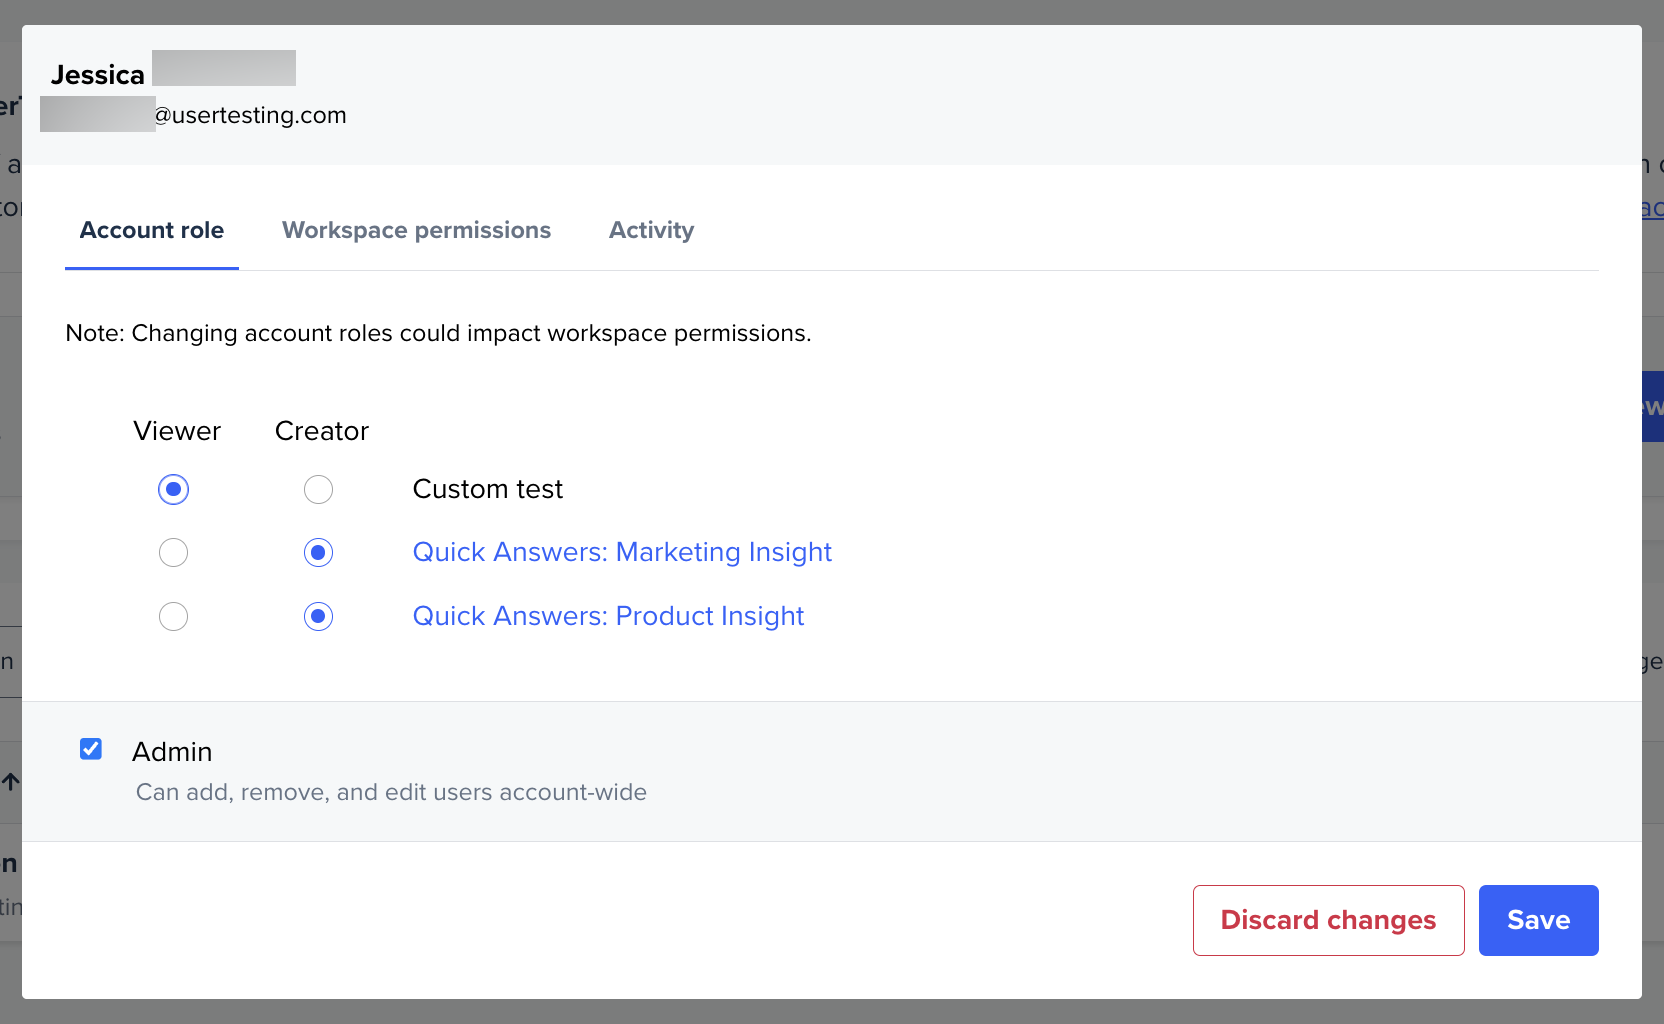Click the Discard changes button

pyautogui.click(x=1327, y=920)
